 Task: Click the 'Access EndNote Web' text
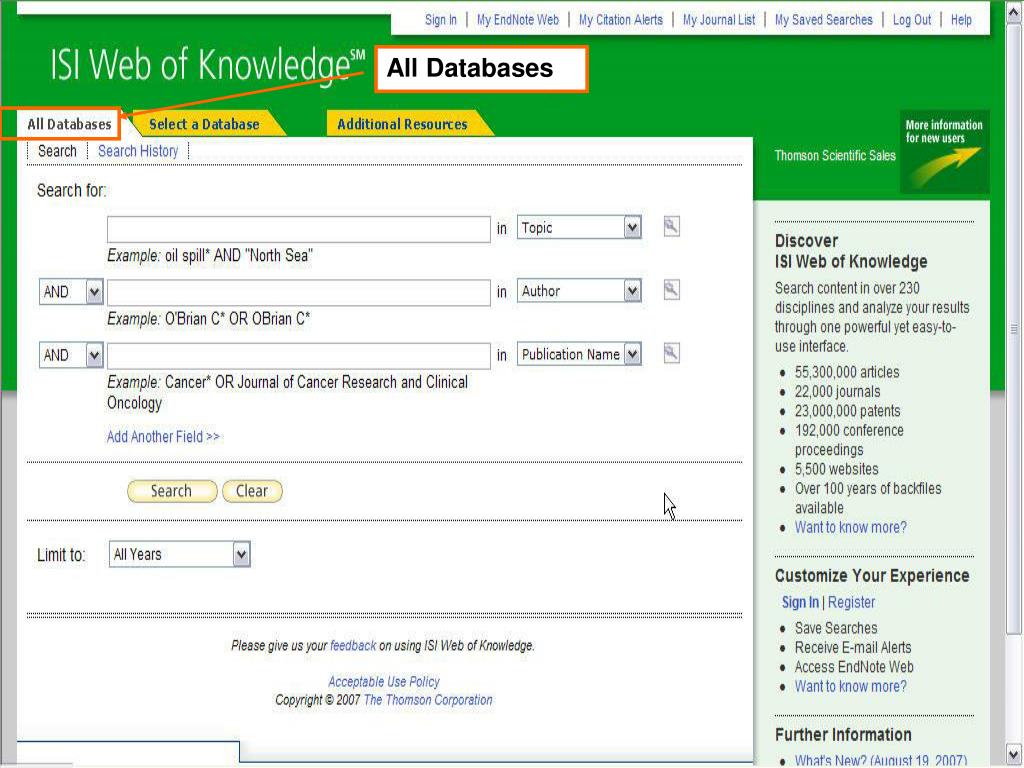coord(854,667)
